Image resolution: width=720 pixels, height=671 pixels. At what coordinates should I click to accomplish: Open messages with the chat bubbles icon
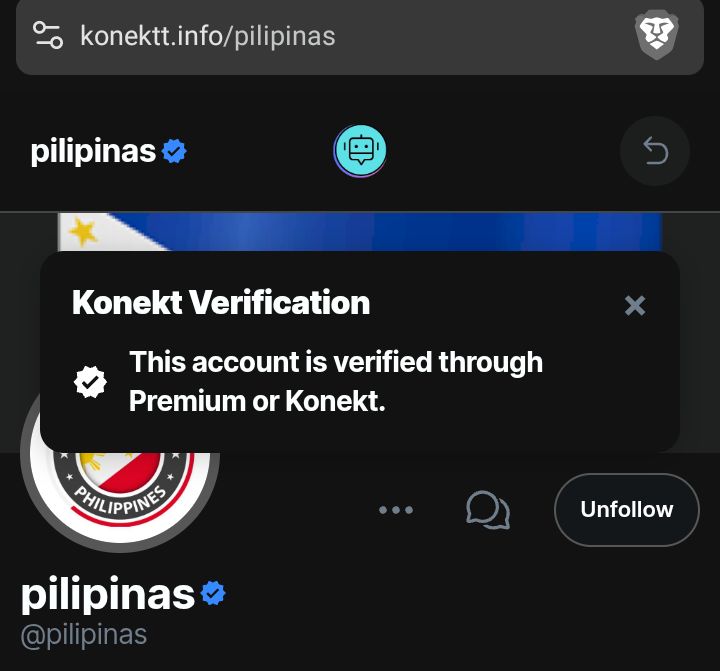coord(488,510)
